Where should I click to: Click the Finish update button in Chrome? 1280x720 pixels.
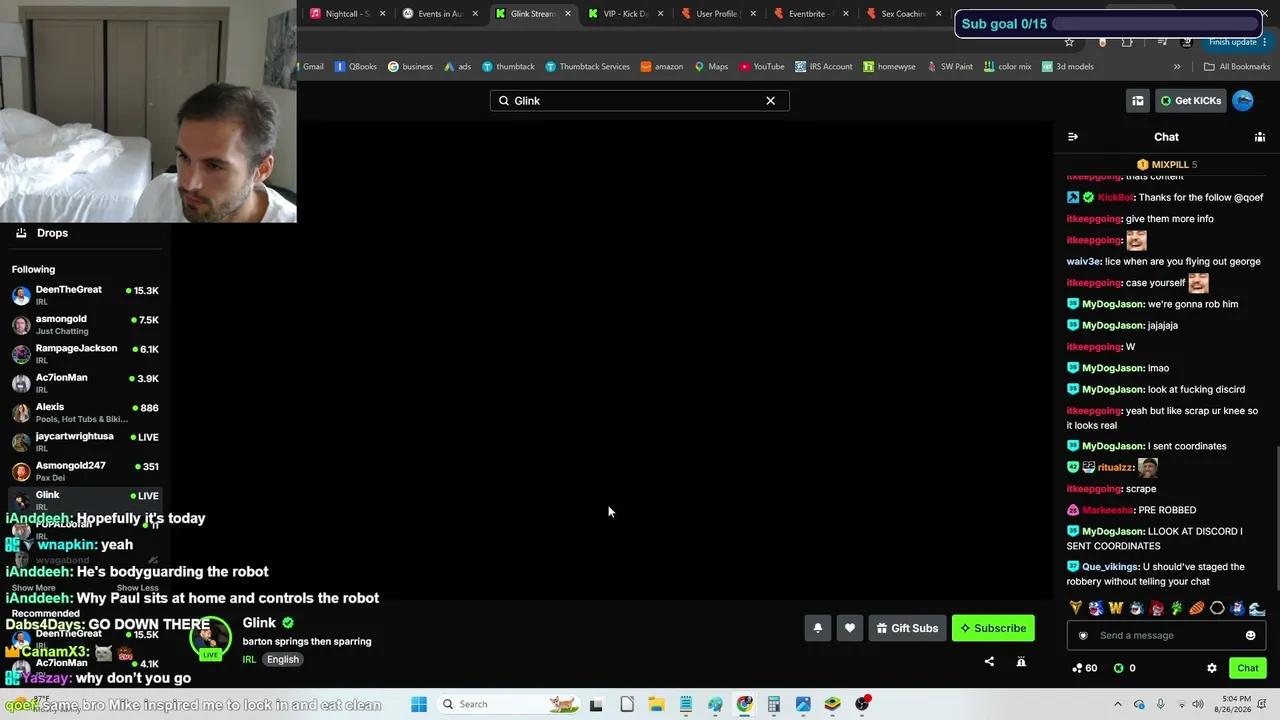(1237, 42)
